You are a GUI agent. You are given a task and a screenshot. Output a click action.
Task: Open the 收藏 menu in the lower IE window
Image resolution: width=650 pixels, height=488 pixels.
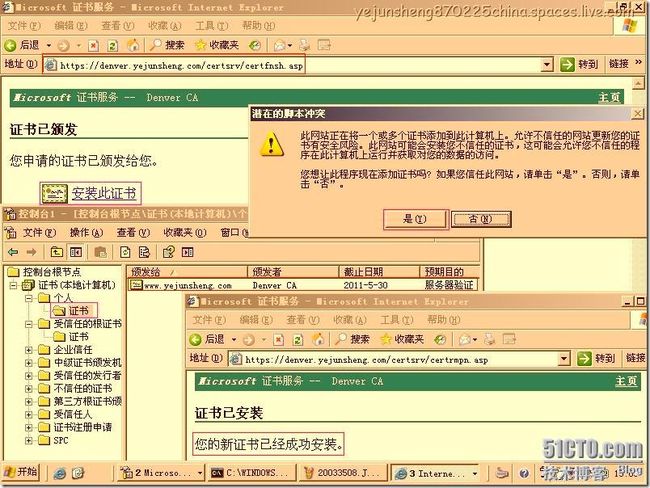click(x=350, y=320)
